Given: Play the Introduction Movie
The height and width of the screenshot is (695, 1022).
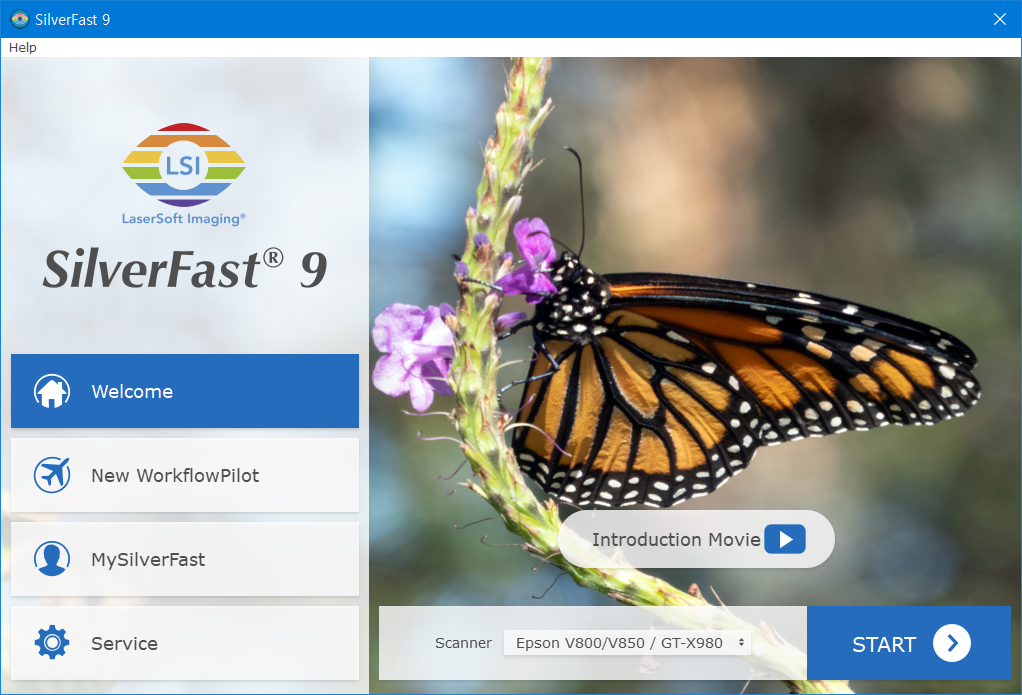Looking at the screenshot, I should click(x=785, y=539).
